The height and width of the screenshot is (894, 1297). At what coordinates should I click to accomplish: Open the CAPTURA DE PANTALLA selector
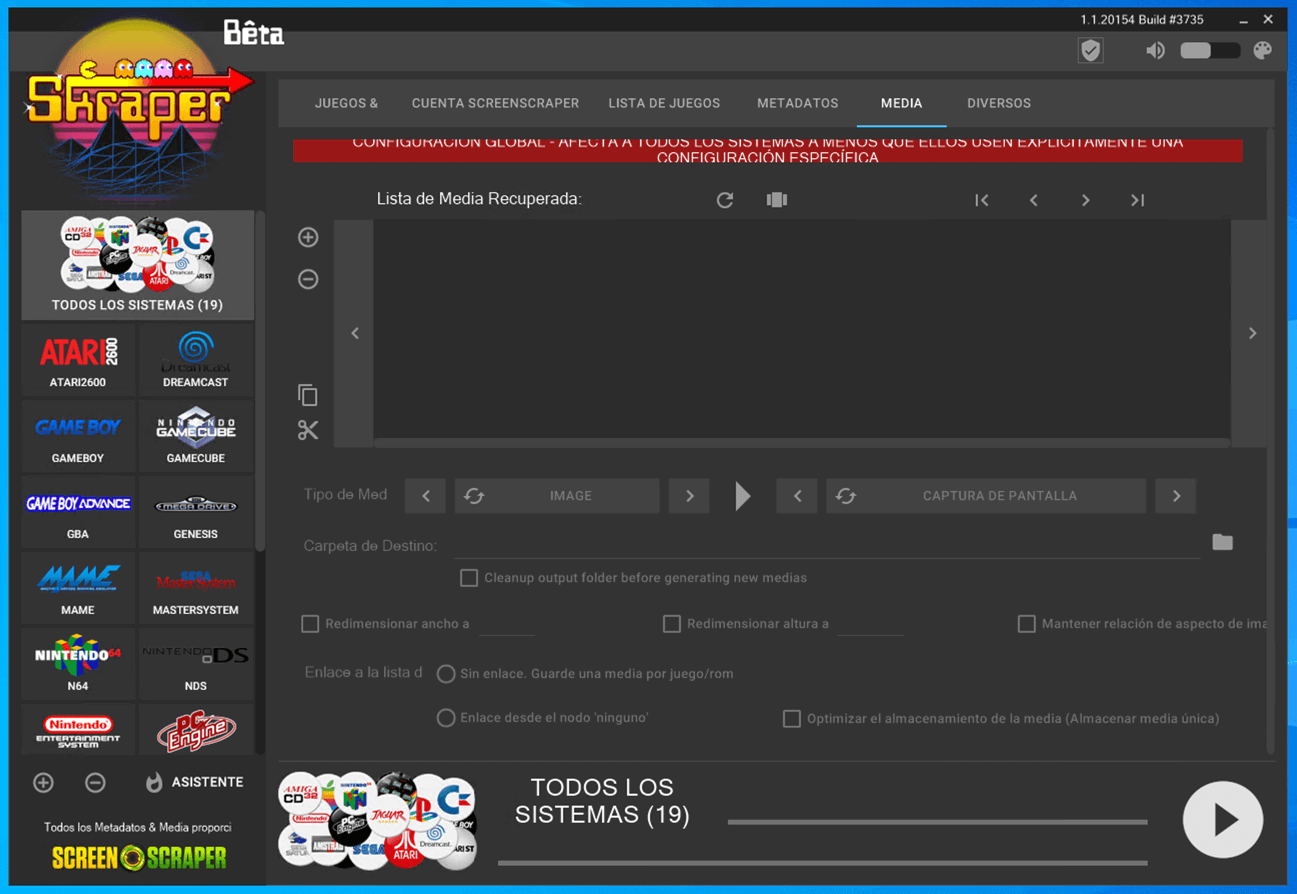click(x=986, y=496)
